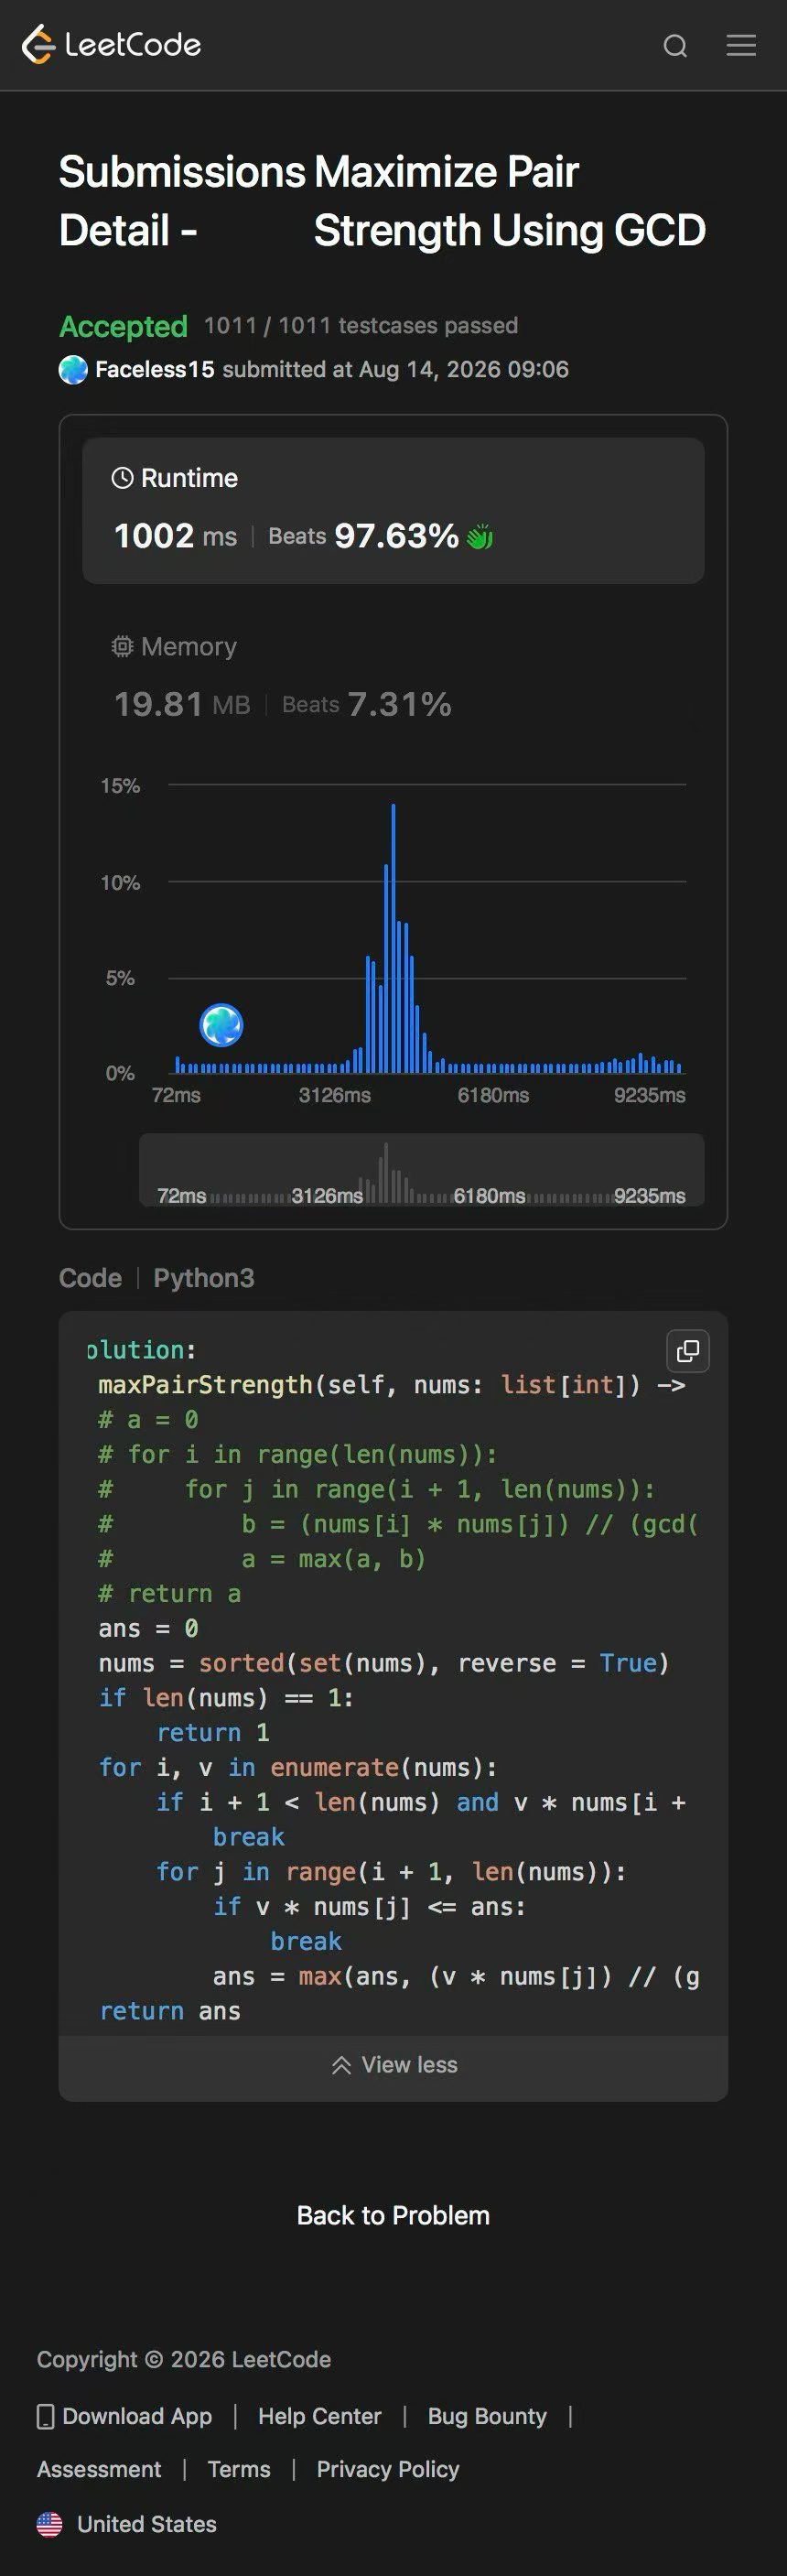
Task: Open Terms footer link
Action: point(239,2470)
